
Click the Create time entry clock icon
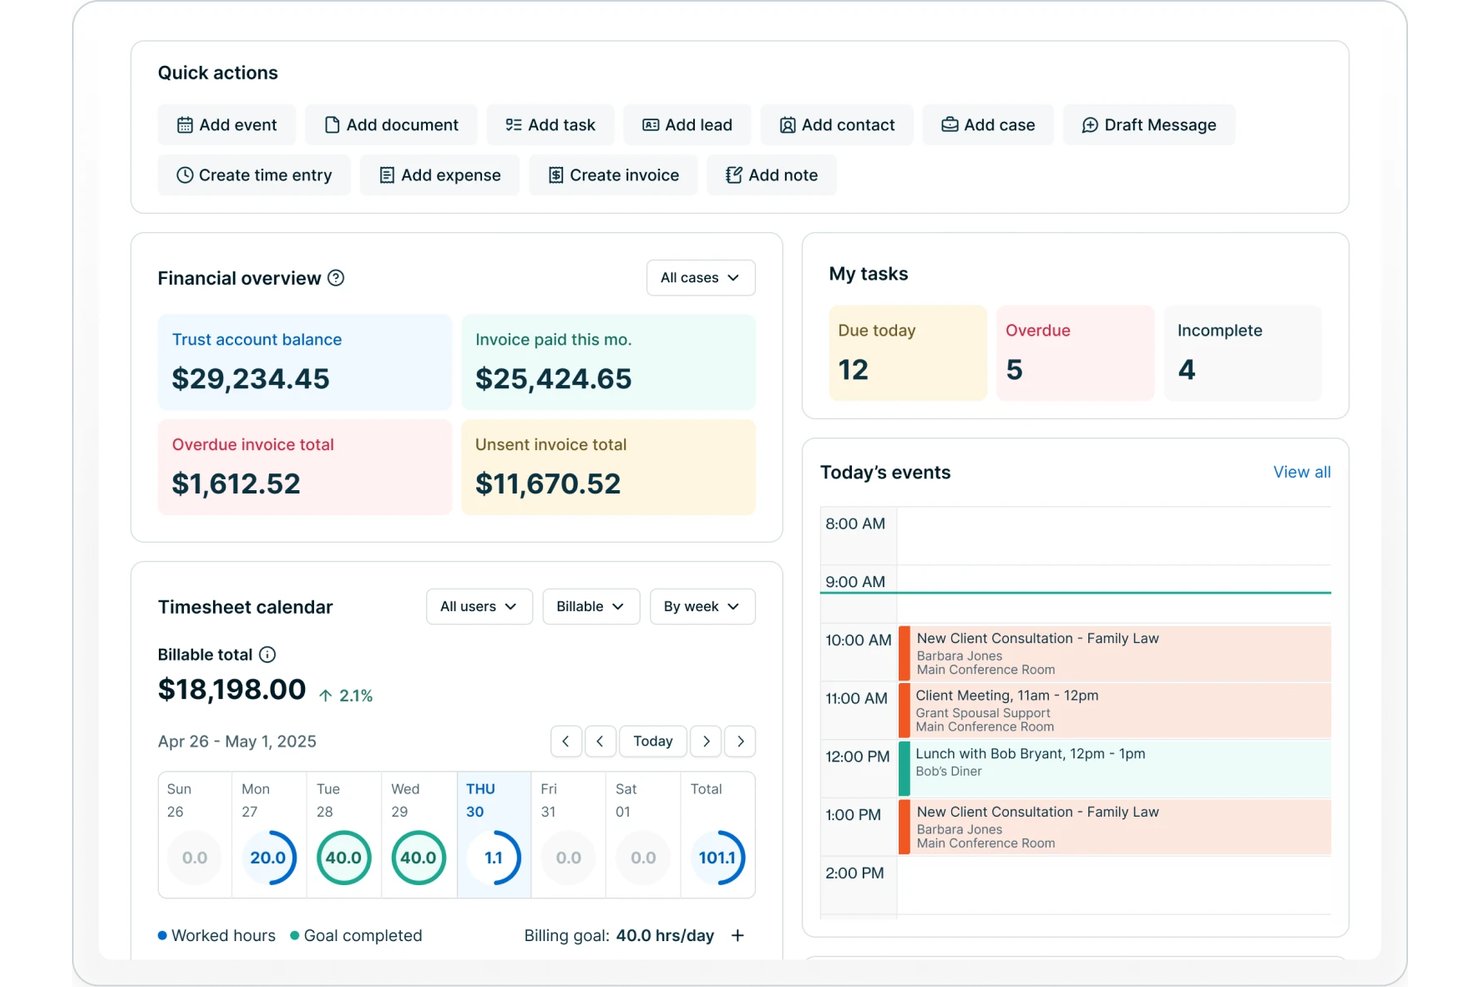(185, 175)
